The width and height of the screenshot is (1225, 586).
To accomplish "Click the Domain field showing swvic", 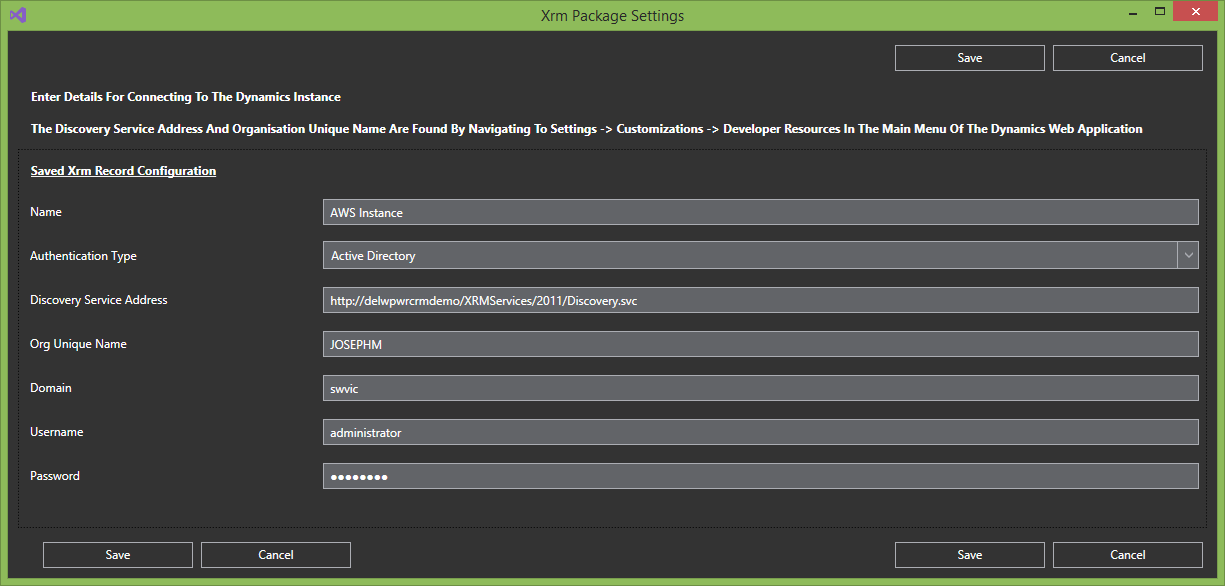I will point(760,388).
